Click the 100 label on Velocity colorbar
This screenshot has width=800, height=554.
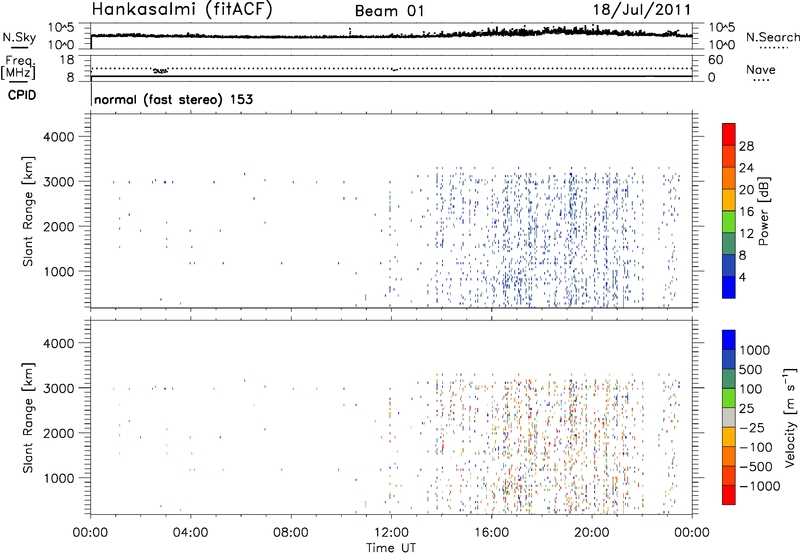[751, 389]
